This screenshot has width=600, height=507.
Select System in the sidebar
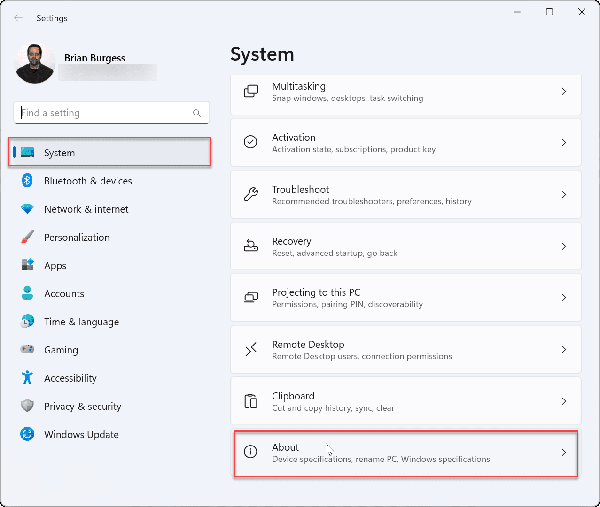(x=109, y=152)
